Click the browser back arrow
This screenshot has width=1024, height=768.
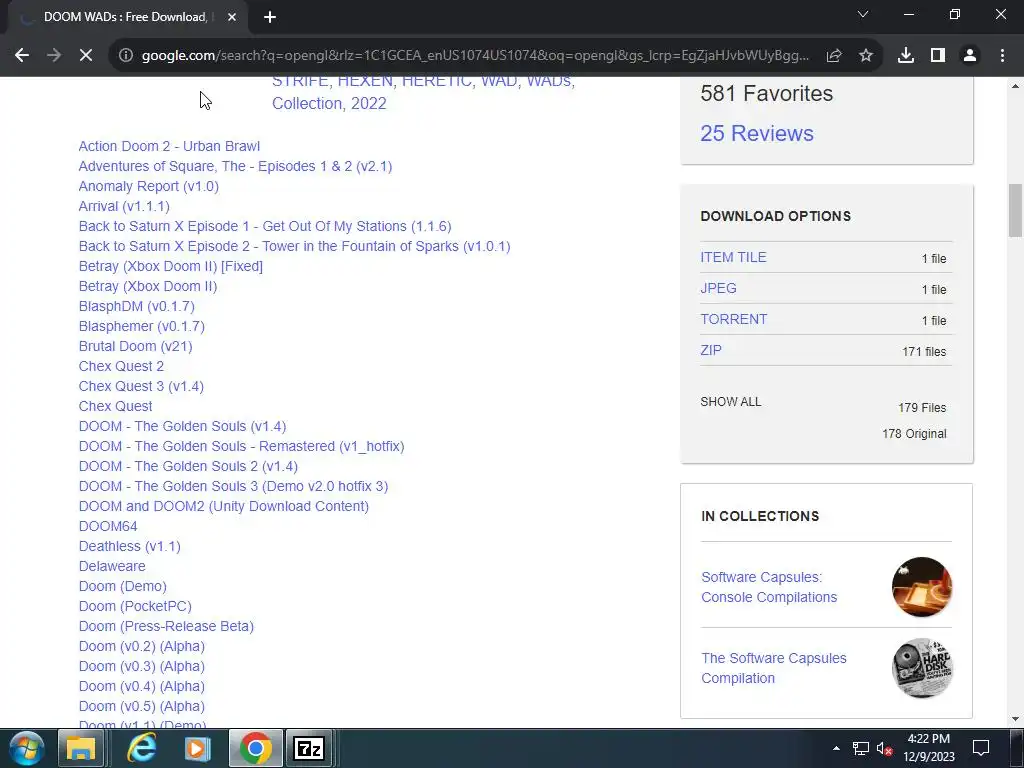[22, 56]
